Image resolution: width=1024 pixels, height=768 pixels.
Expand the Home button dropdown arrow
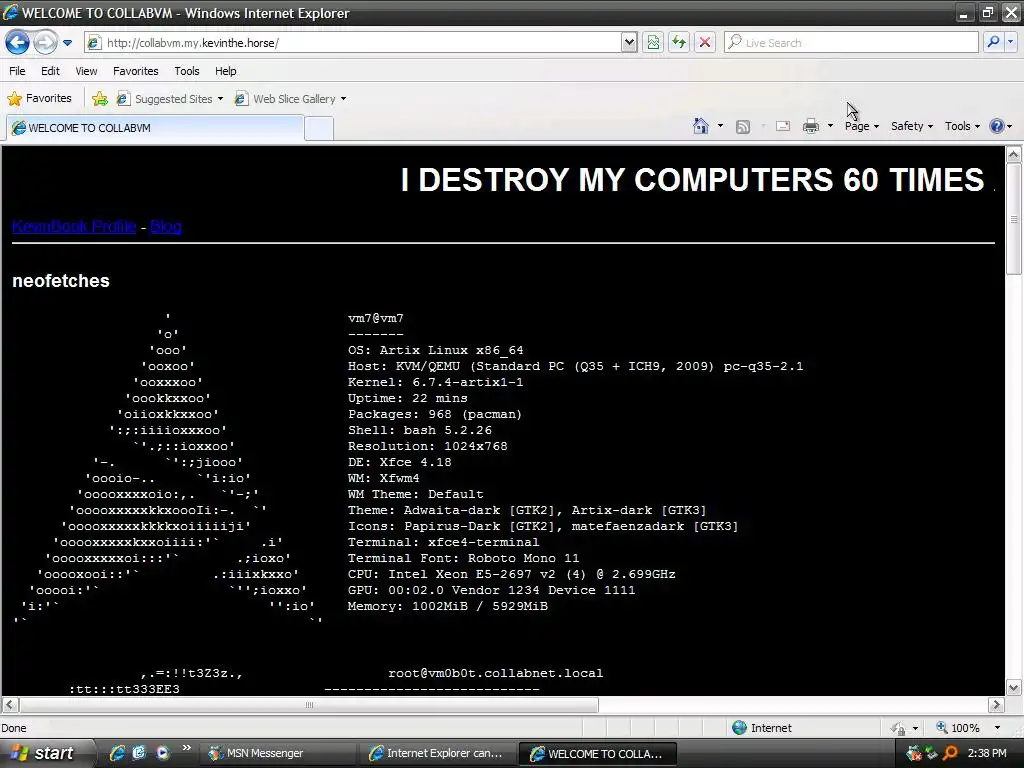720,126
